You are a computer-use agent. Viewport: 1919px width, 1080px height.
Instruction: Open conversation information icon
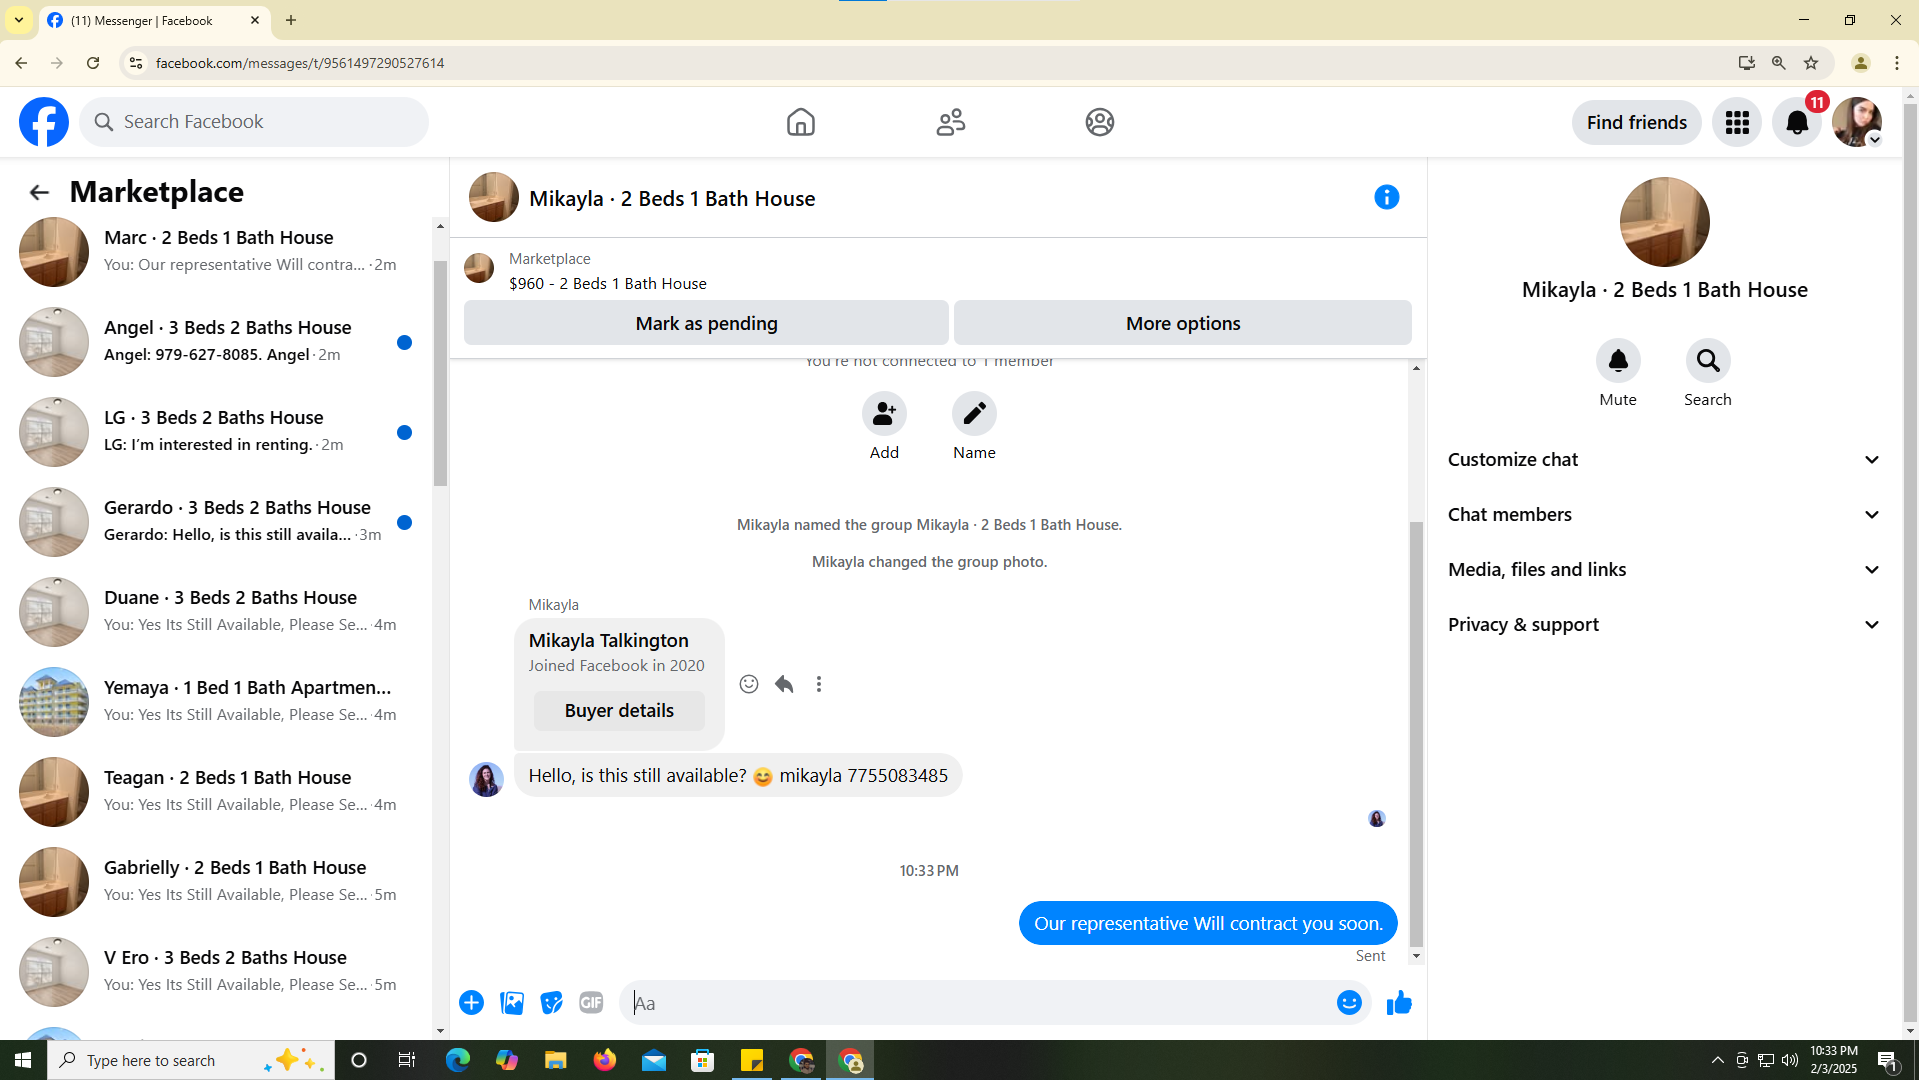coord(1386,197)
